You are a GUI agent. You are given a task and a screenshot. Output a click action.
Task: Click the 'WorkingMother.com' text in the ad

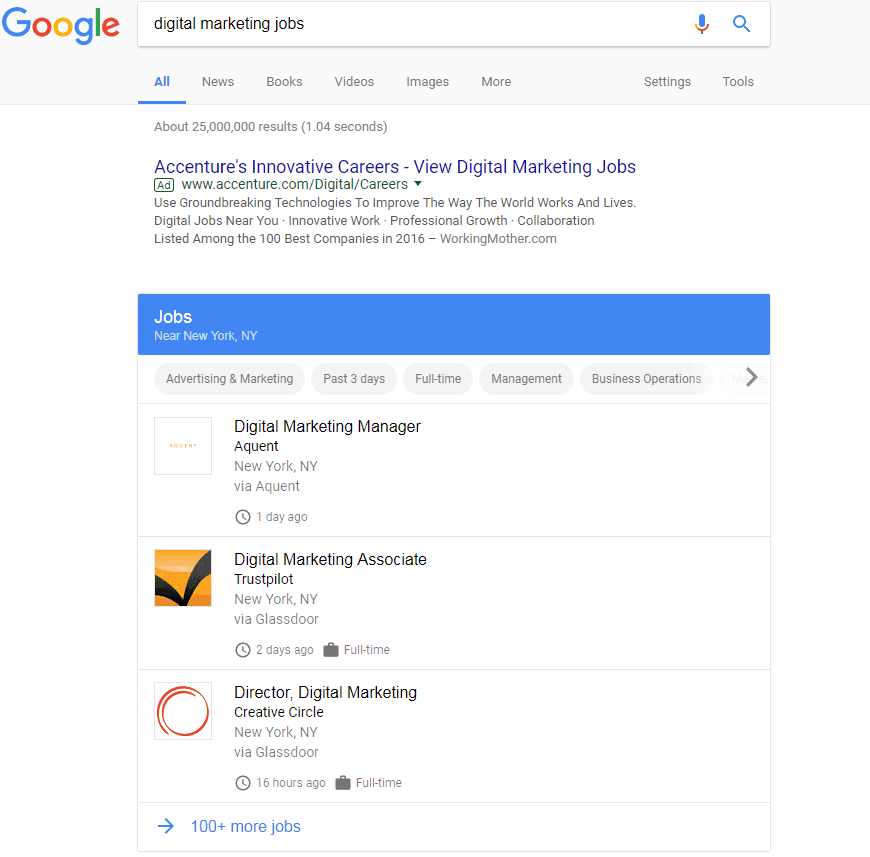[x=498, y=239]
